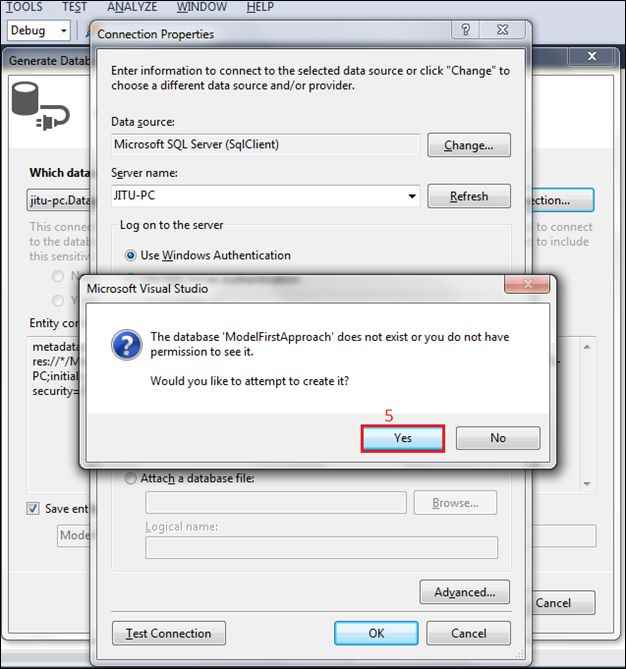The height and width of the screenshot is (669, 626).
Task: Click the up arrow of the connection string scrollbar
Action: [587, 347]
